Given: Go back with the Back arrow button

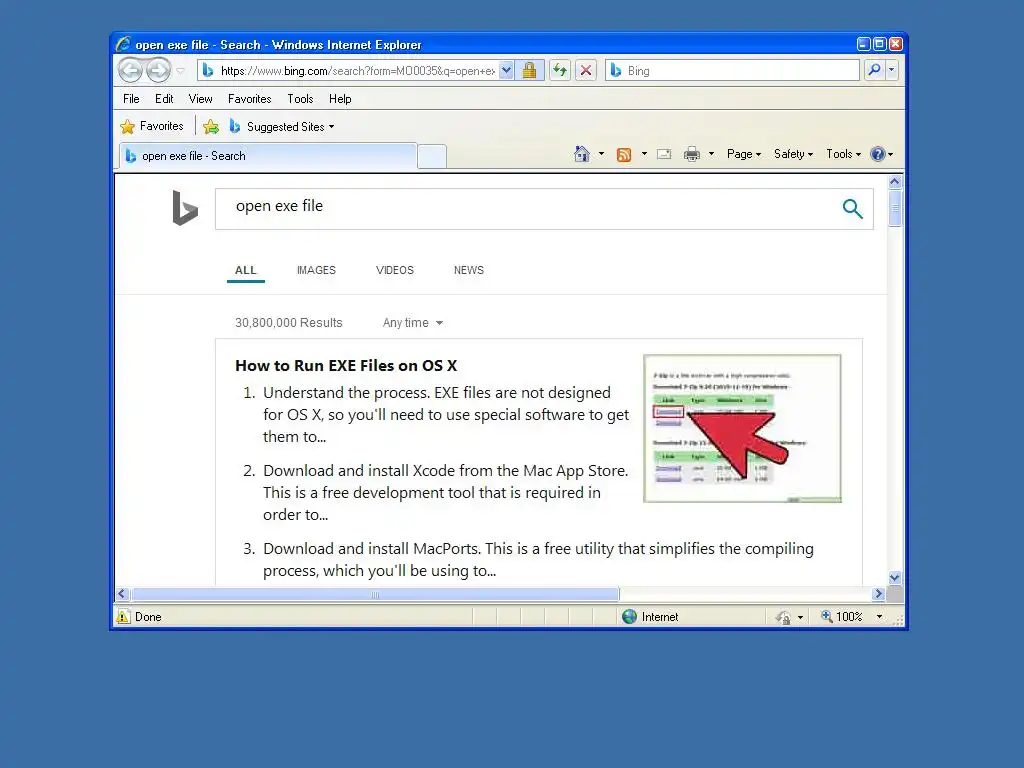Looking at the screenshot, I should point(131,70).
